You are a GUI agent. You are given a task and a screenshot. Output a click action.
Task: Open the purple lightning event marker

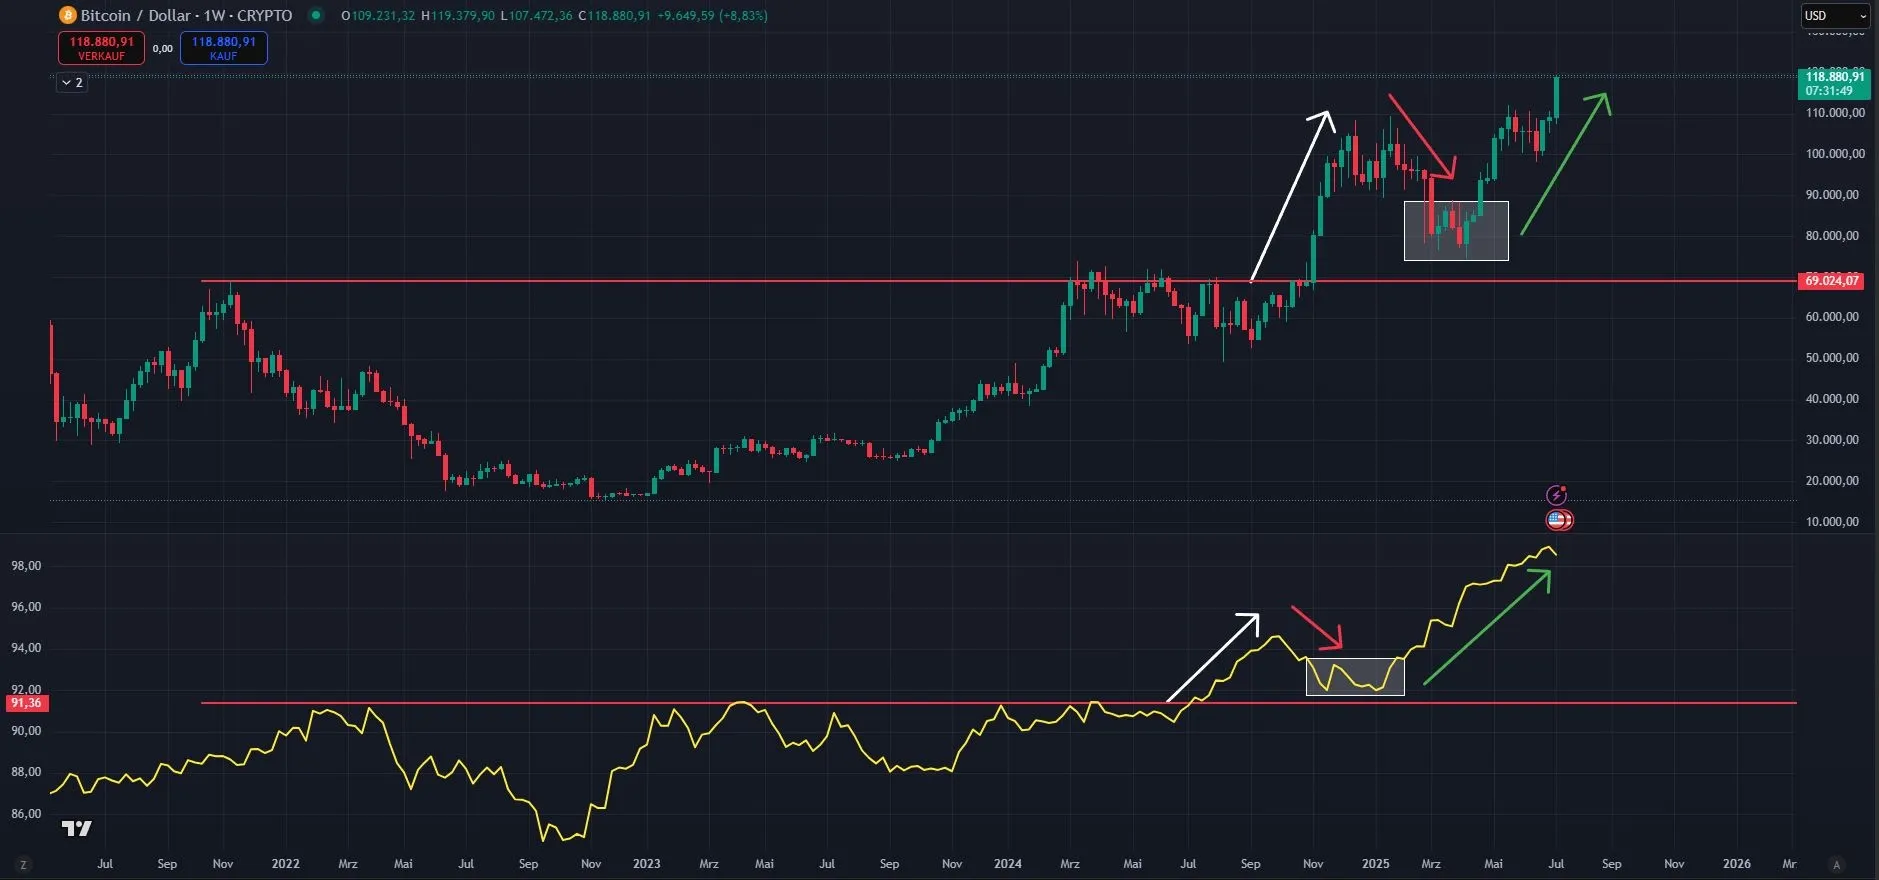1557,494
